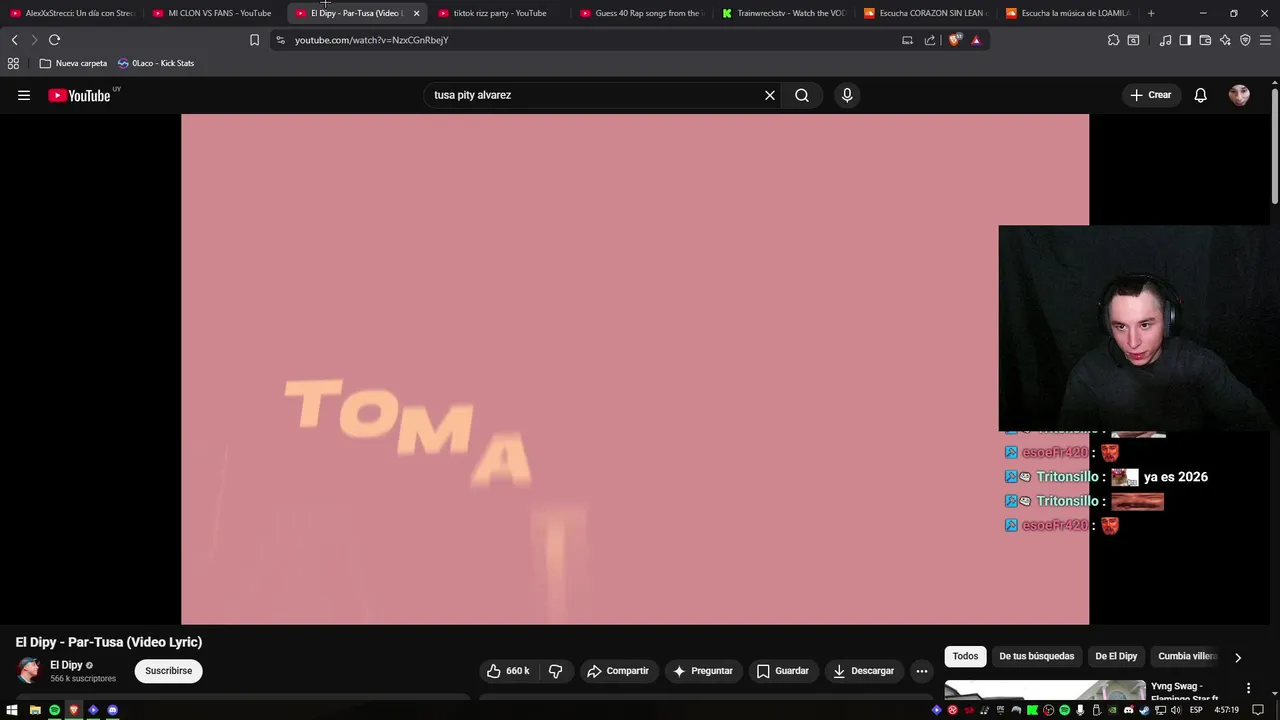Open File Explorer from the taskbar
1280x720 pixels.
35,710
